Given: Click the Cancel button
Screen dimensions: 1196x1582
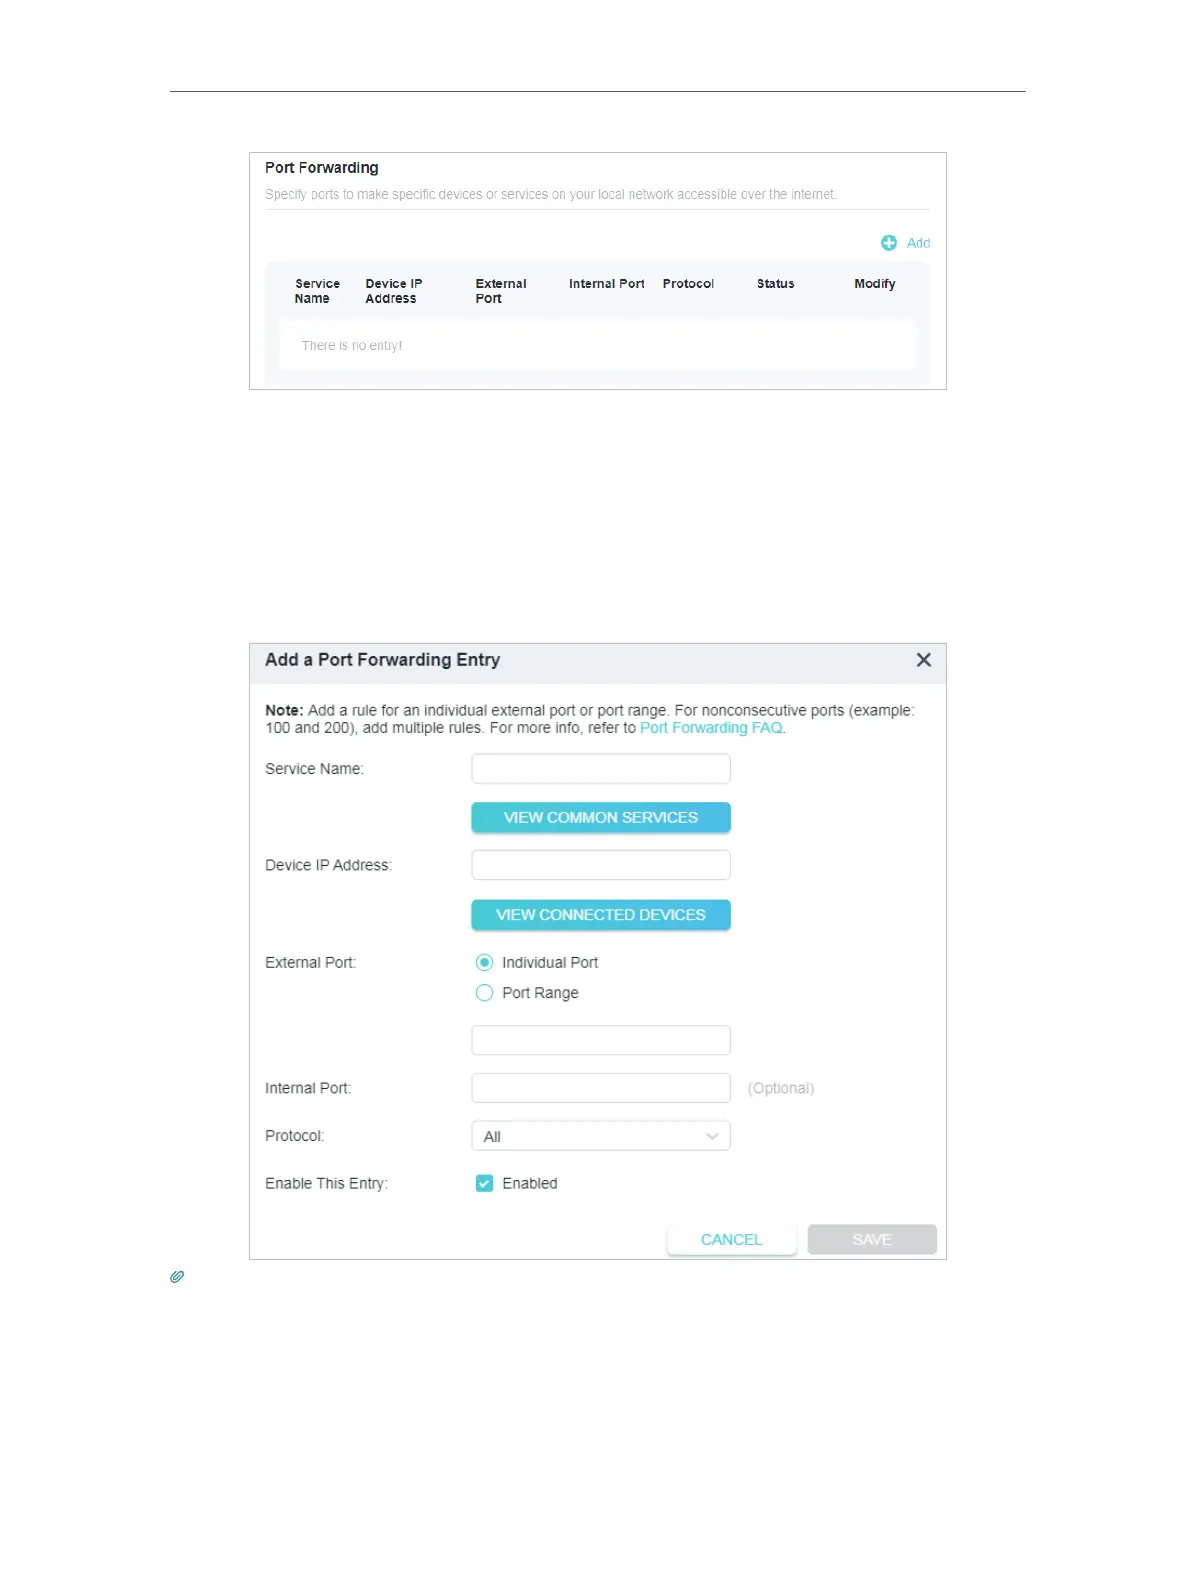Looking at the screenshot, I should pyautogui.click(x=731, y=1240).
